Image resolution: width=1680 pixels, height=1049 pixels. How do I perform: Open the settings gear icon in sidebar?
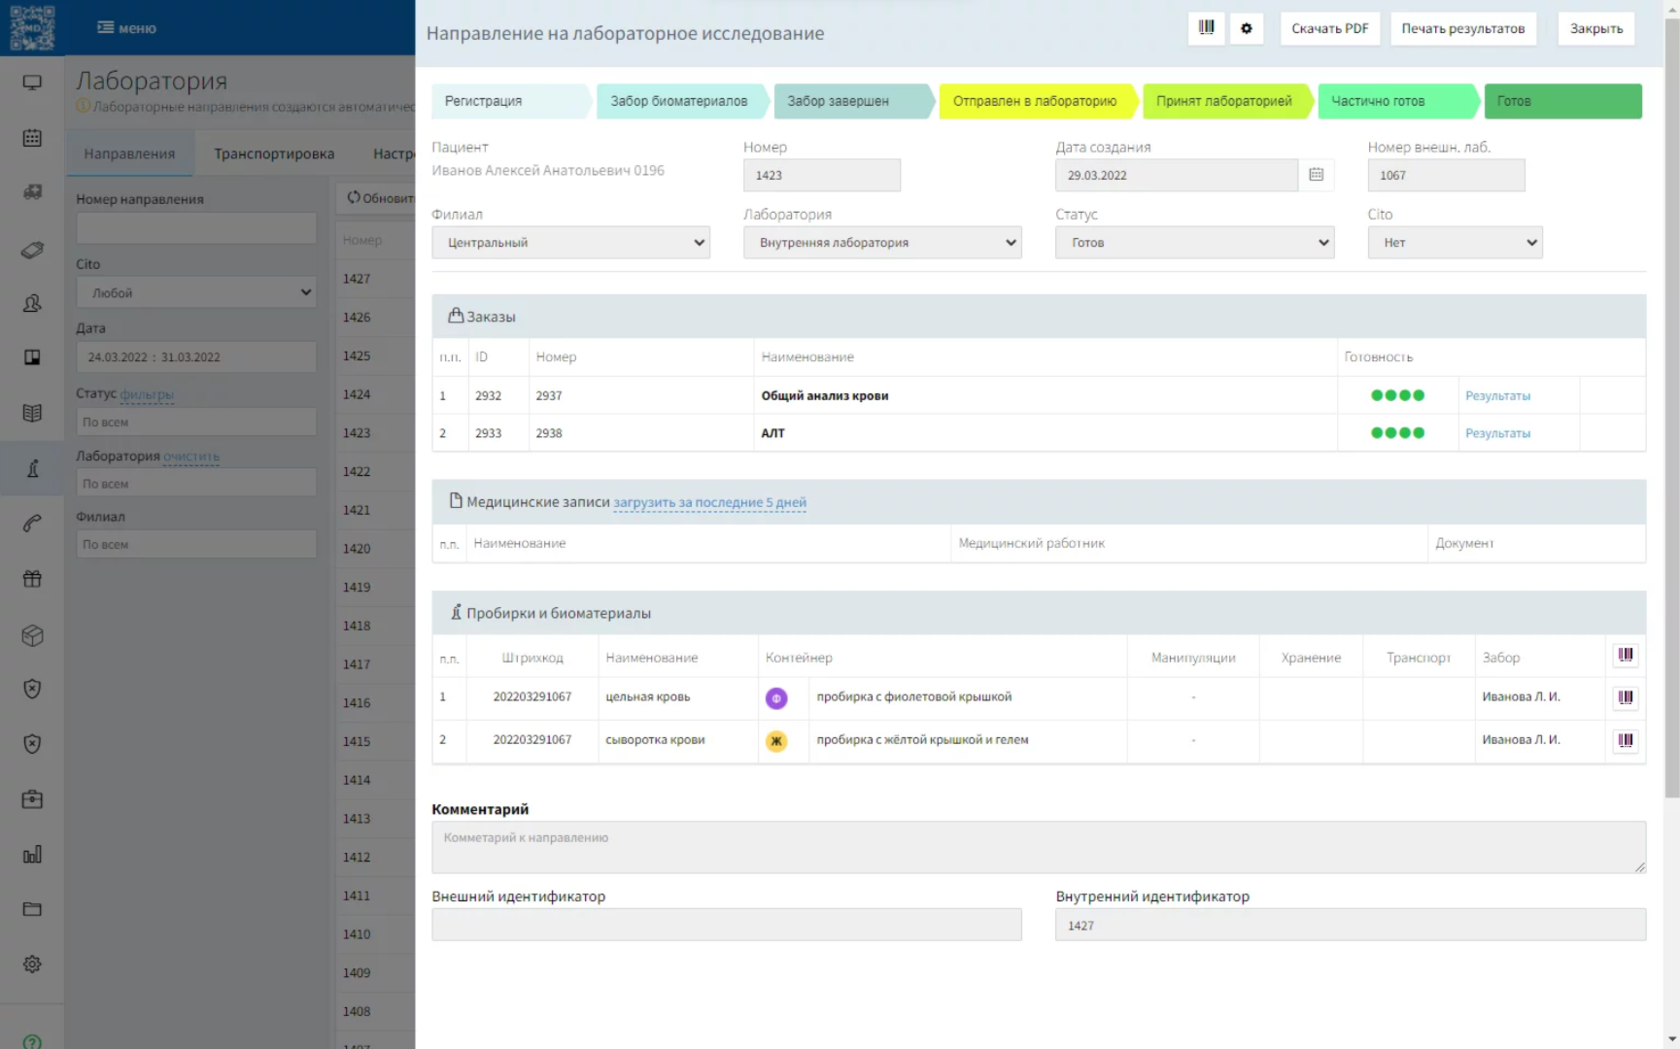[x=32, y=964]
